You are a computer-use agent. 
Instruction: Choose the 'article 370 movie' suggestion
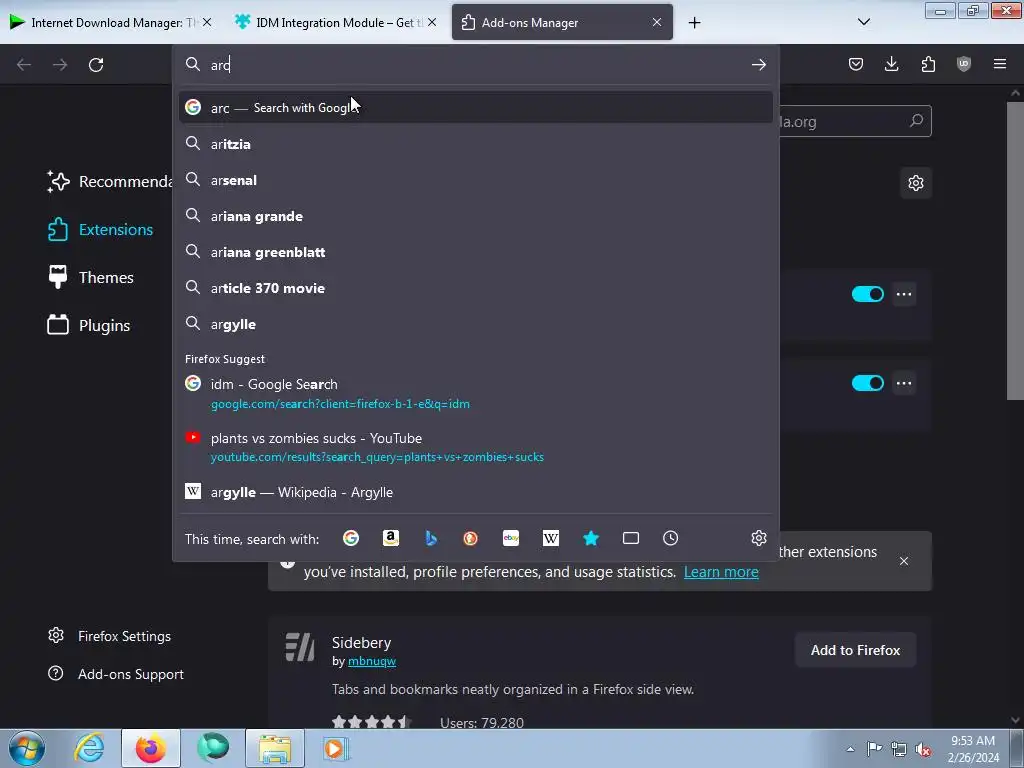tap(475, 288)
